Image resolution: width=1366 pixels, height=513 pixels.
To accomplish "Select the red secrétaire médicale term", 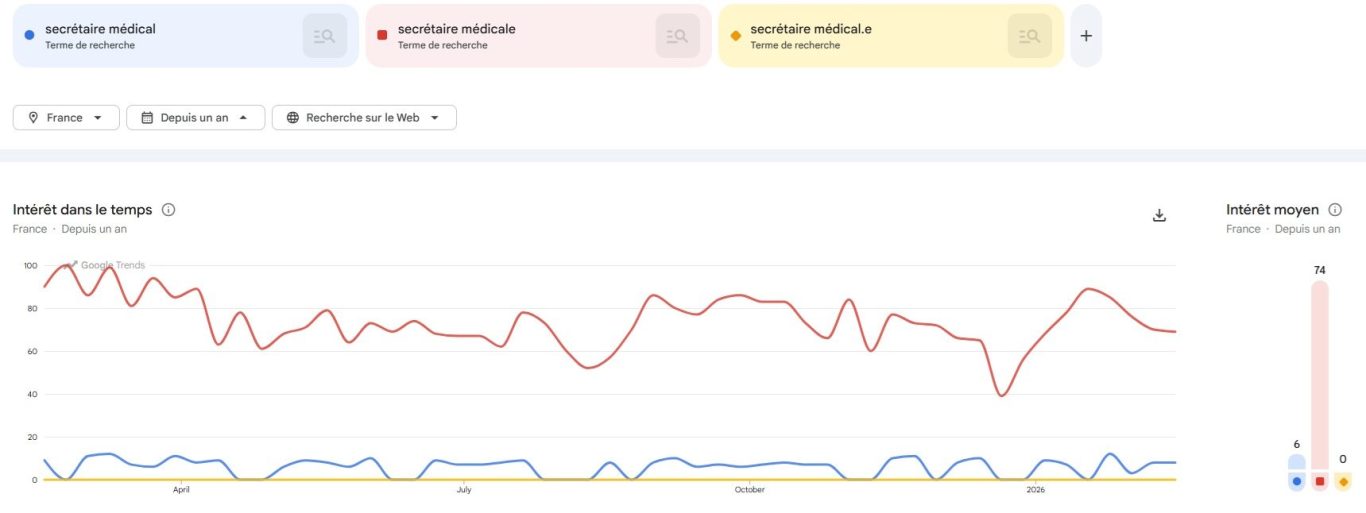I will click(x=456, y=30).
